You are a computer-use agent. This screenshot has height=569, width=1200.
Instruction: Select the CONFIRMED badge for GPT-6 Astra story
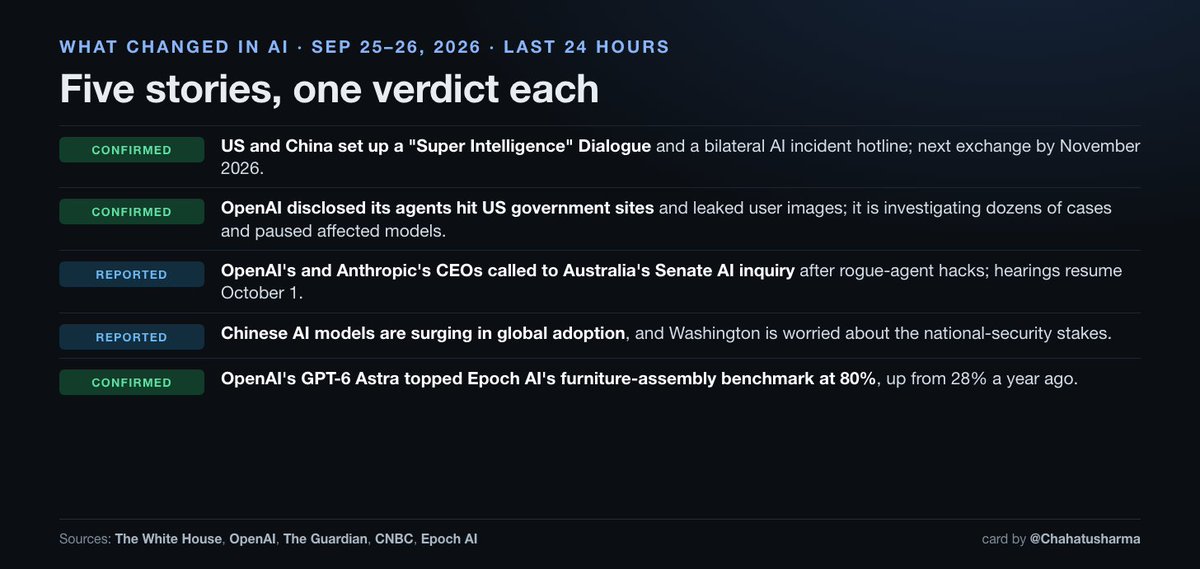pyautogui.click(x=132, y=382)
